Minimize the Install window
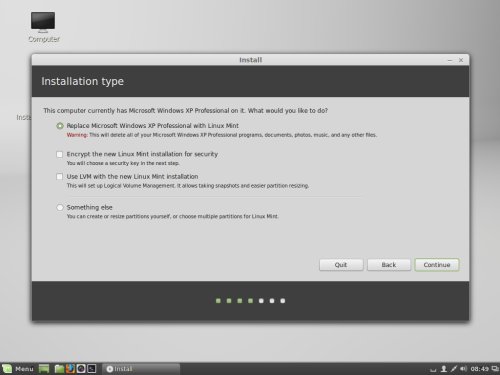 click(450, 60)
